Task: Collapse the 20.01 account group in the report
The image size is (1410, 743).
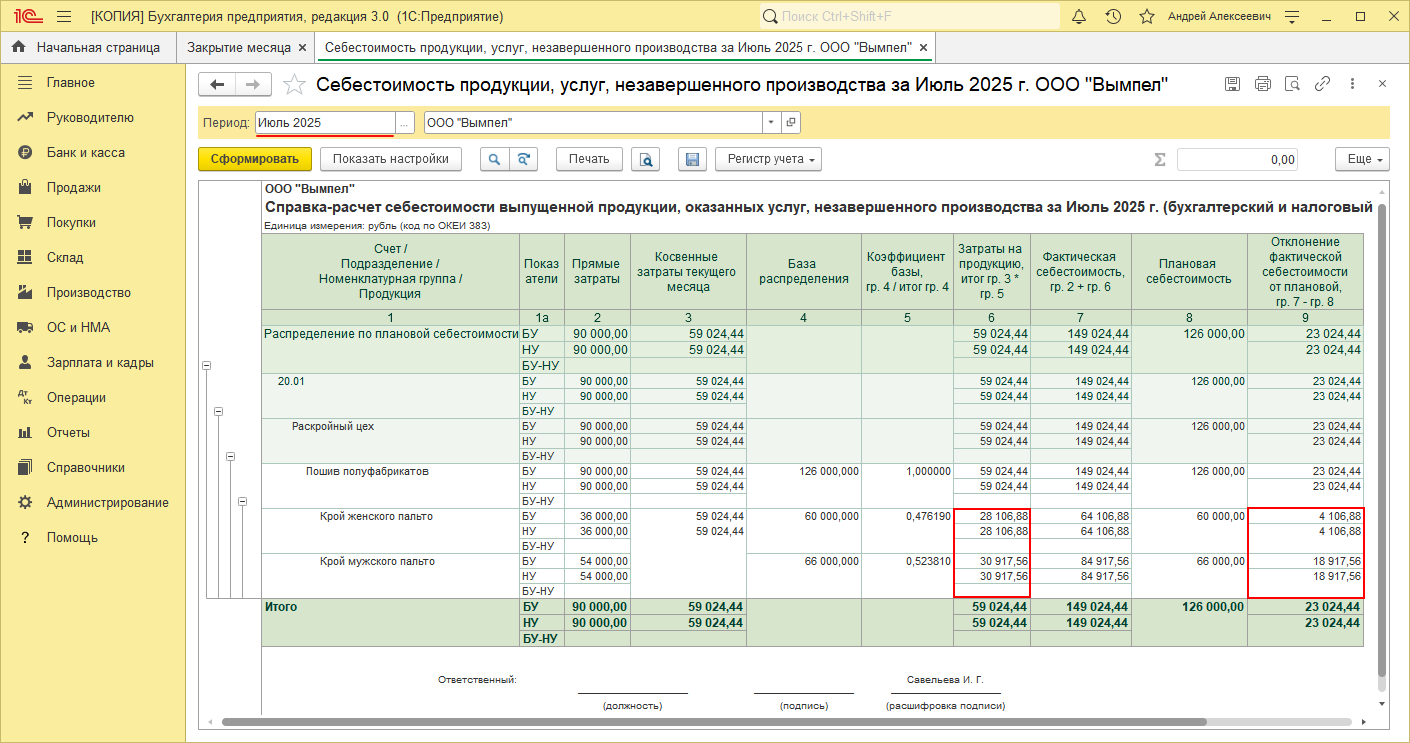Action: [218, 411]
